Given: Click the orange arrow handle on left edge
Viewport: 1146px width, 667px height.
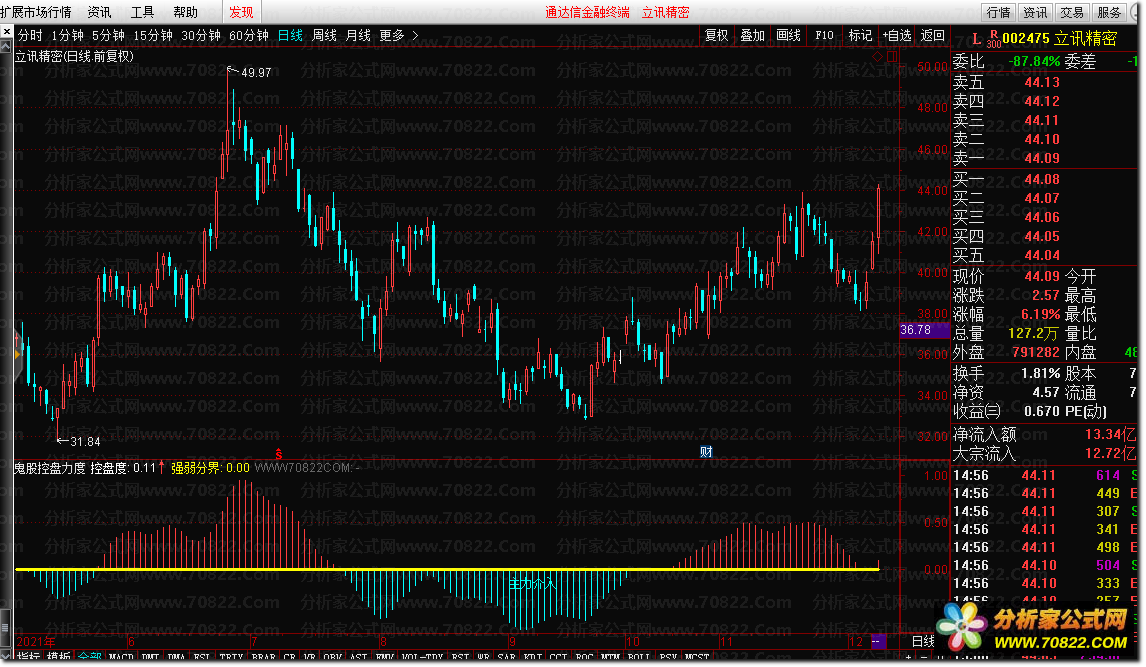Looking at the screenshot, I should coord(18,354).
